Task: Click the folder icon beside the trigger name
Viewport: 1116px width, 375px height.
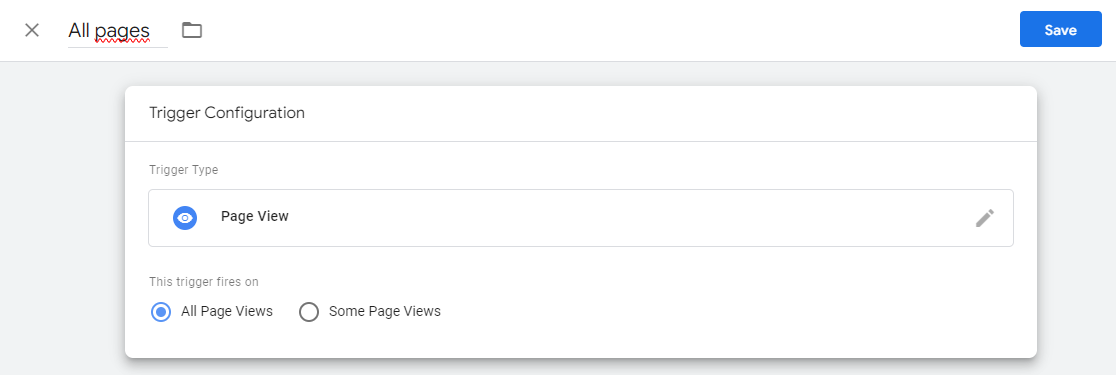Action: coord(191,30)
